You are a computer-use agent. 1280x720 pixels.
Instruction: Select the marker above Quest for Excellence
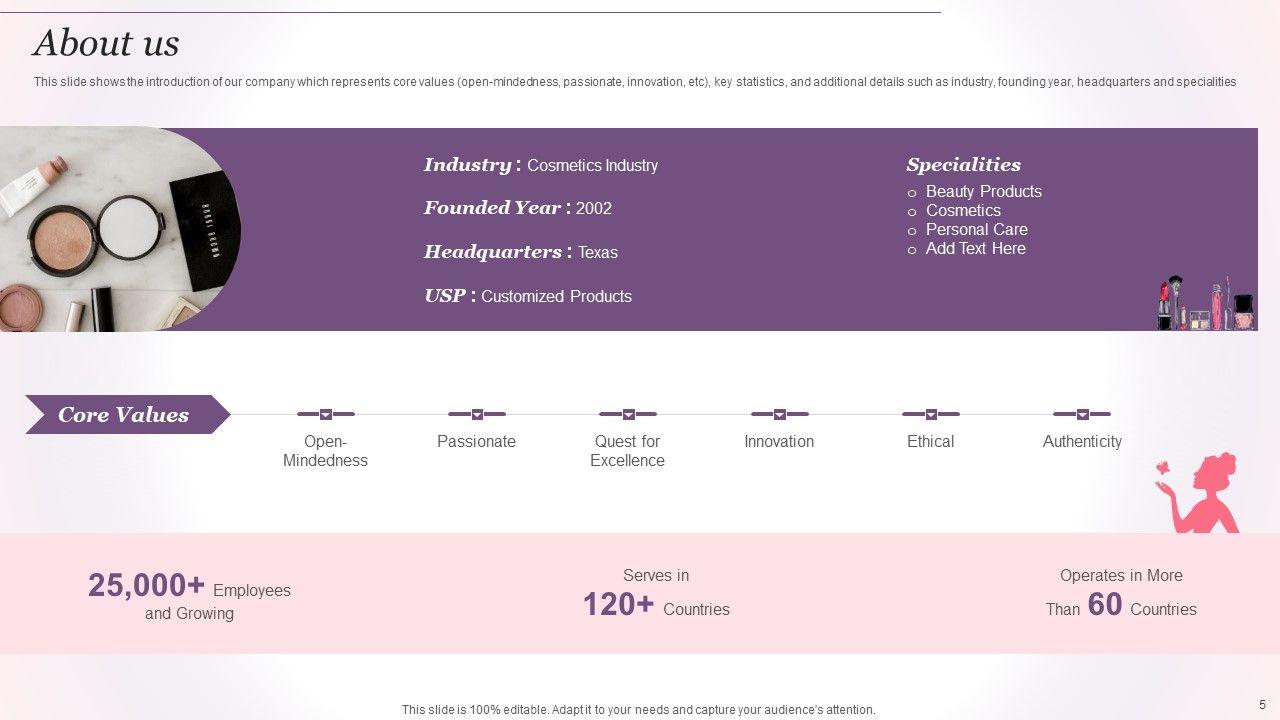(628, 414)
